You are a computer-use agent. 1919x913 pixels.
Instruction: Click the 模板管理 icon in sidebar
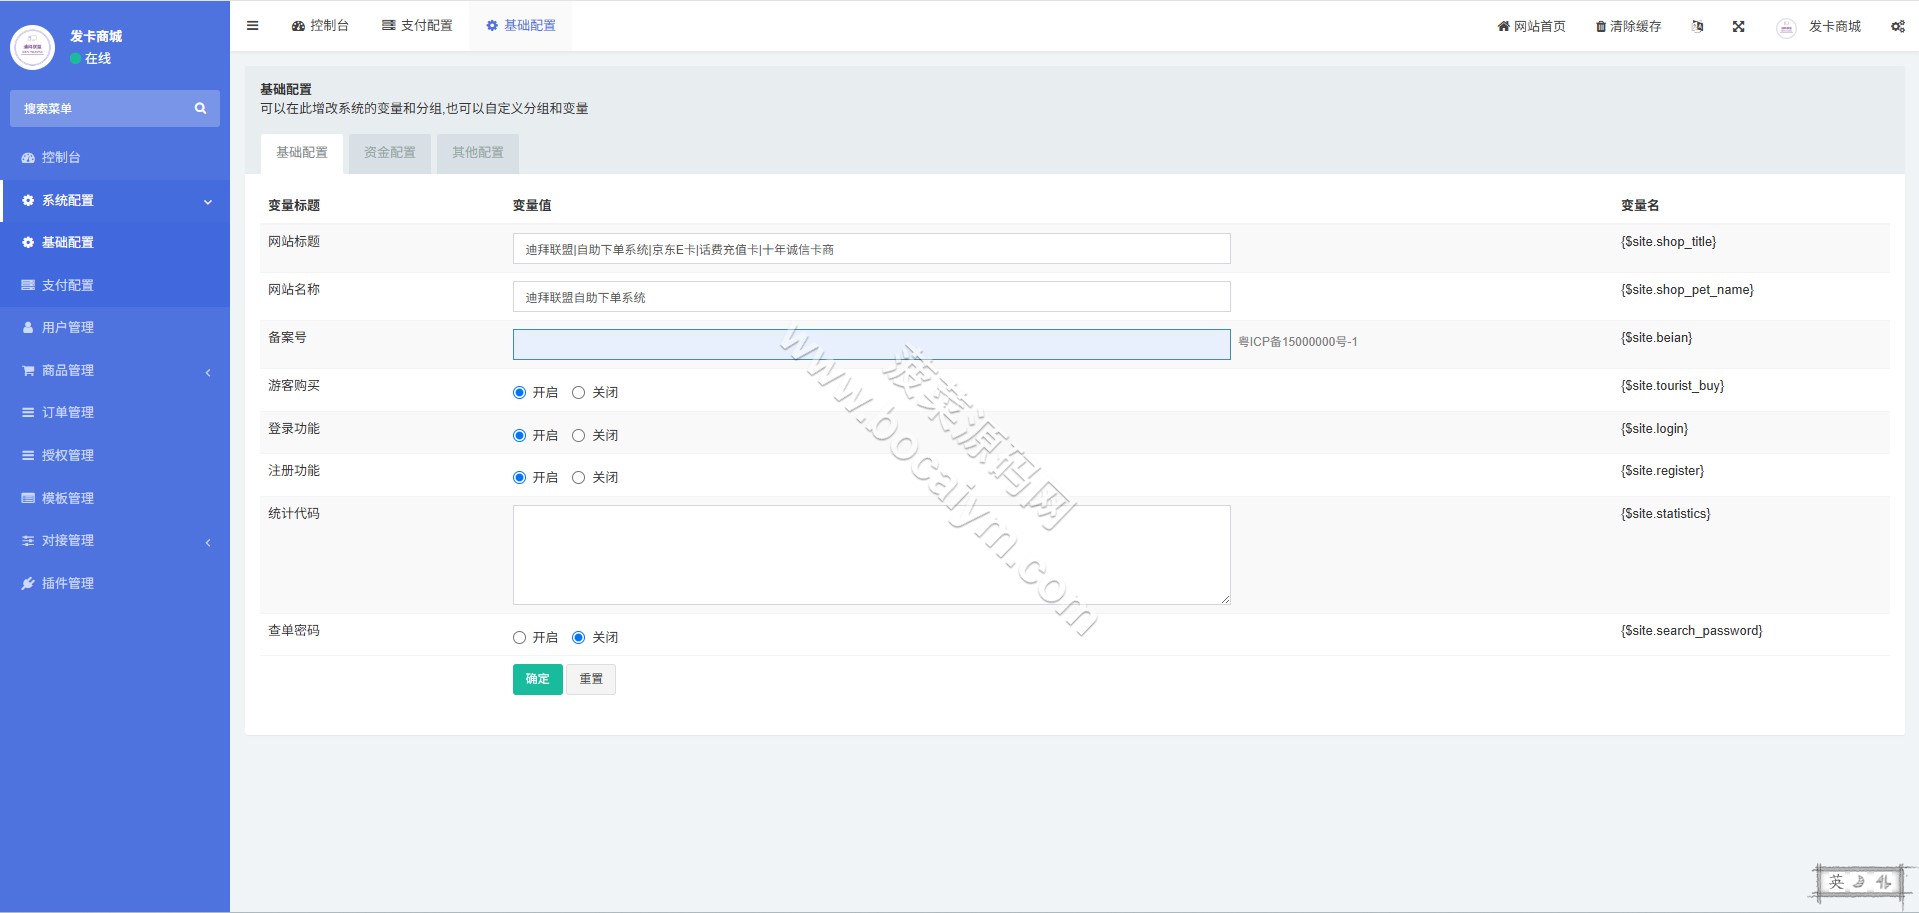[x=28, y=498]
